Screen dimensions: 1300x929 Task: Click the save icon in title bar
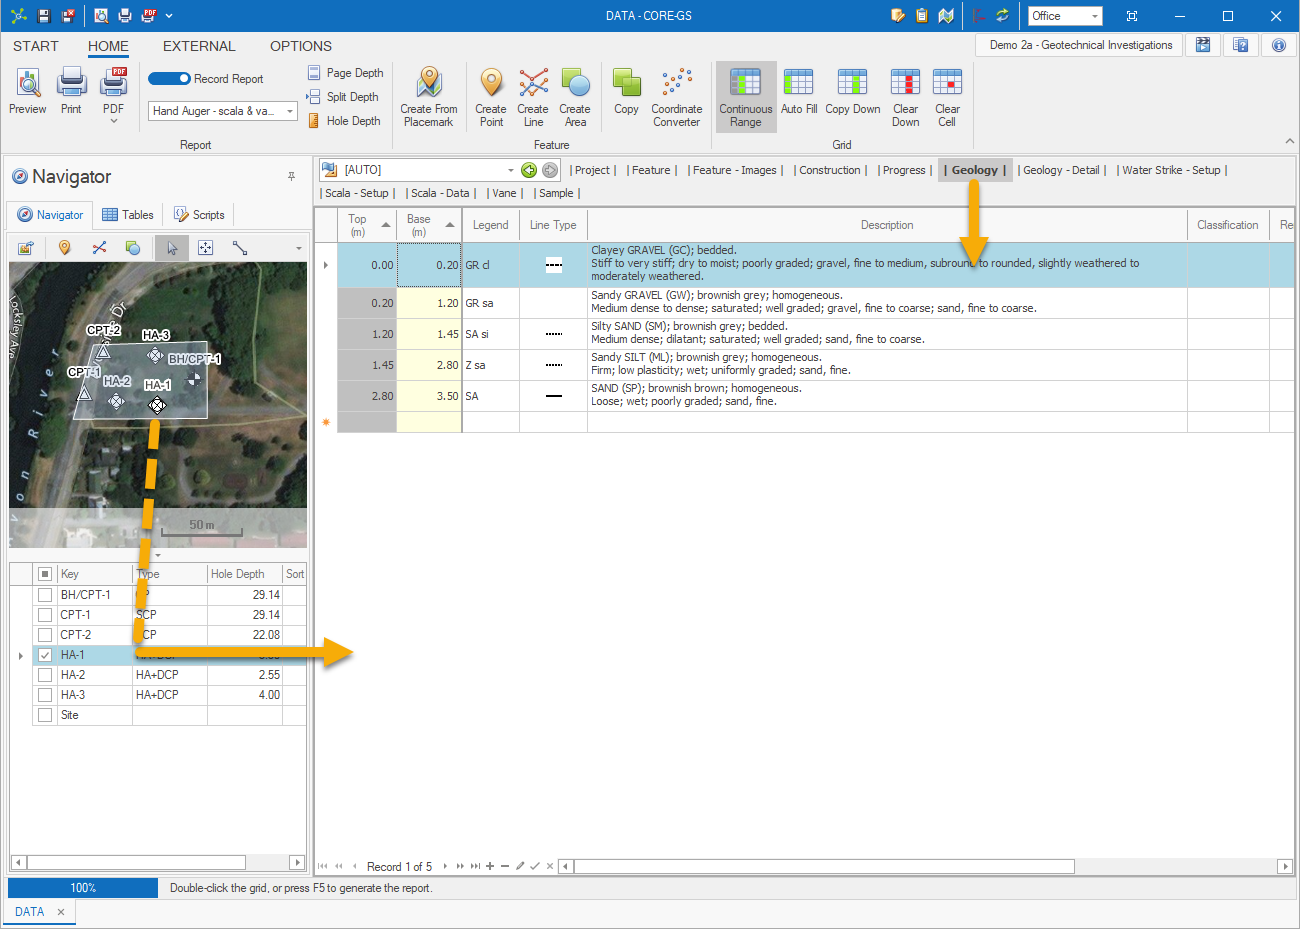[44, 16]
